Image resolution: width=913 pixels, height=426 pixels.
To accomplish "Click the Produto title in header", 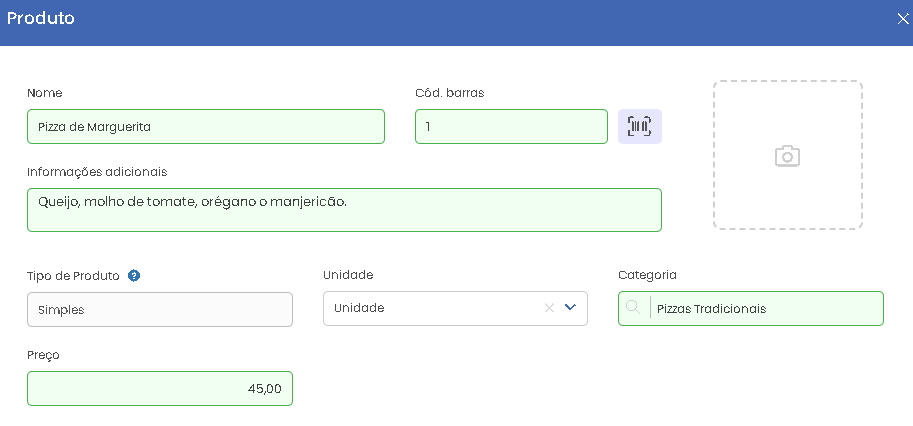I will pos(41,18).
